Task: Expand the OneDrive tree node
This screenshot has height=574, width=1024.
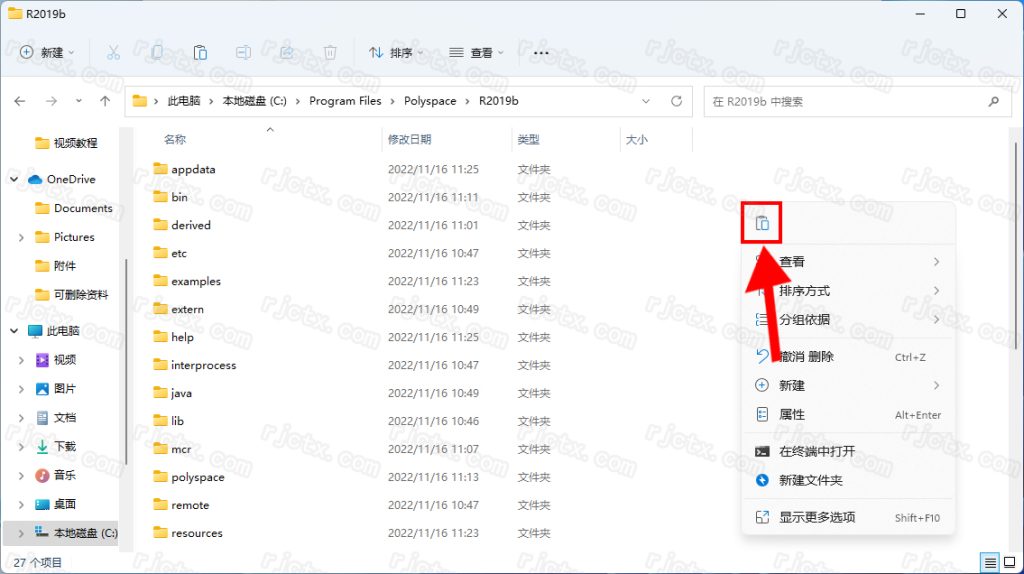Action: (14, 179)
